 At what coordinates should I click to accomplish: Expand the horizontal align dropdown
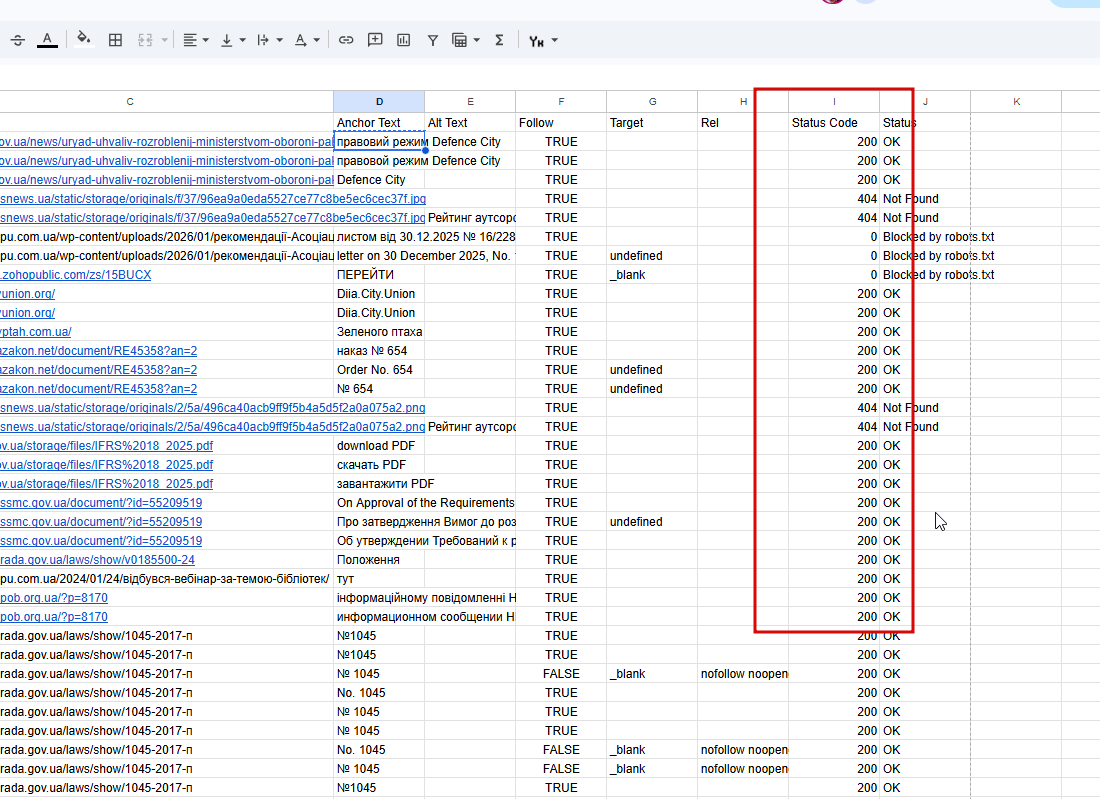[196, 40]
